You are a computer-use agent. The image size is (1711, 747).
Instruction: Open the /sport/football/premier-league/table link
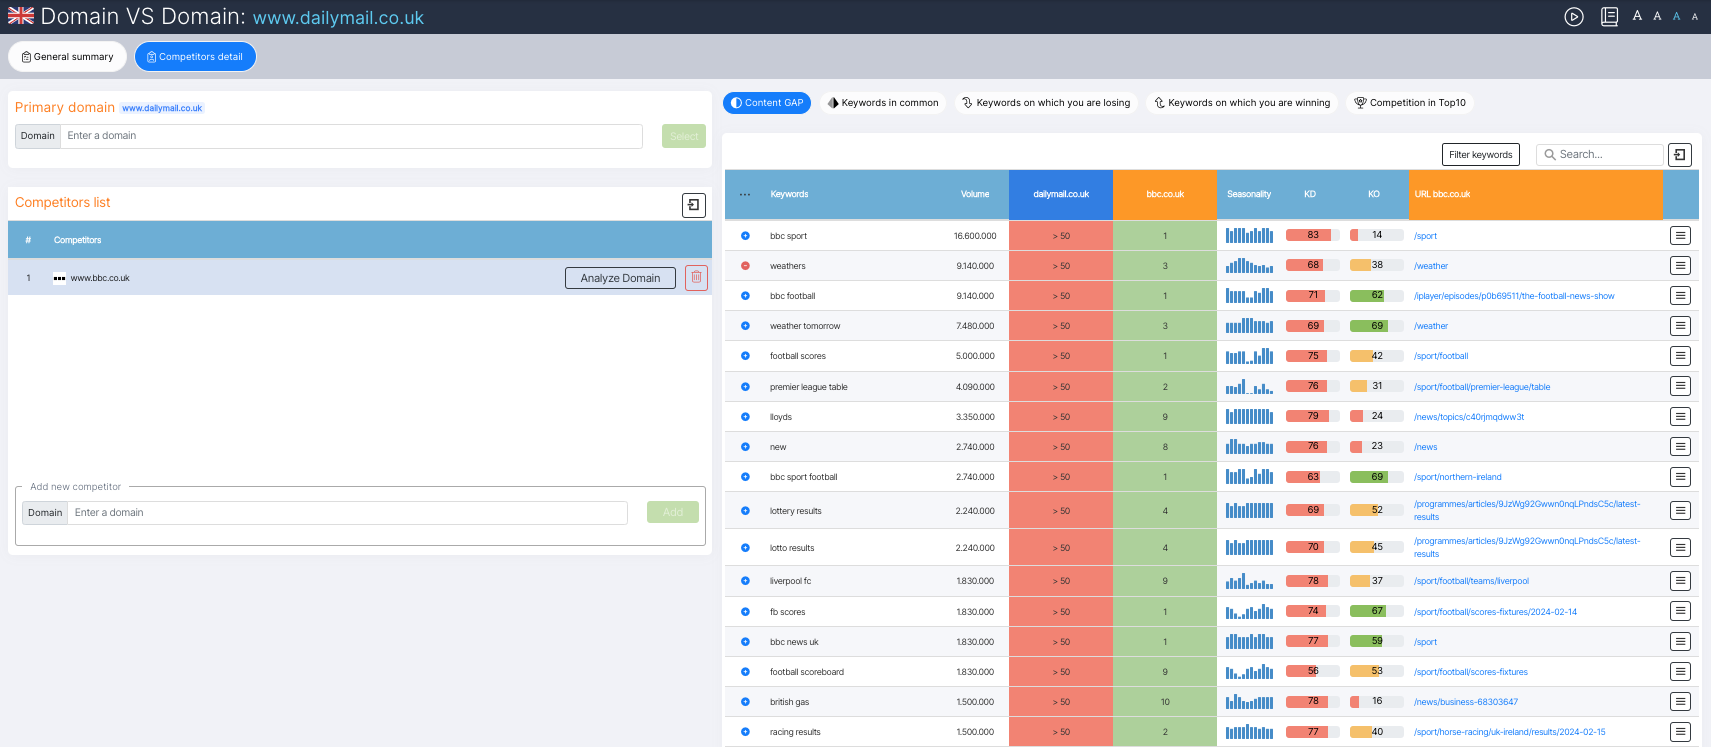coord(1482,387)
